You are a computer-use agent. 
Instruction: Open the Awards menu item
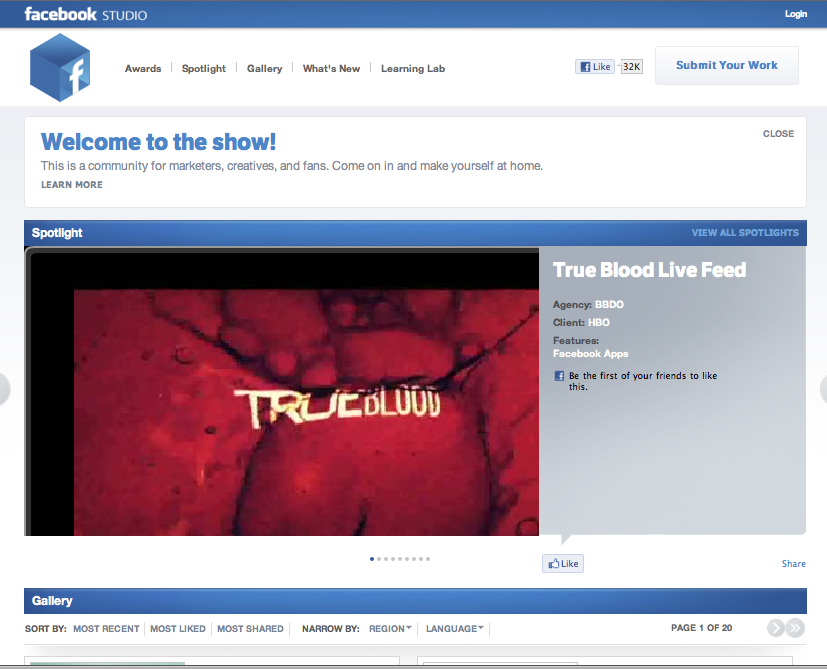pos(143,69)
